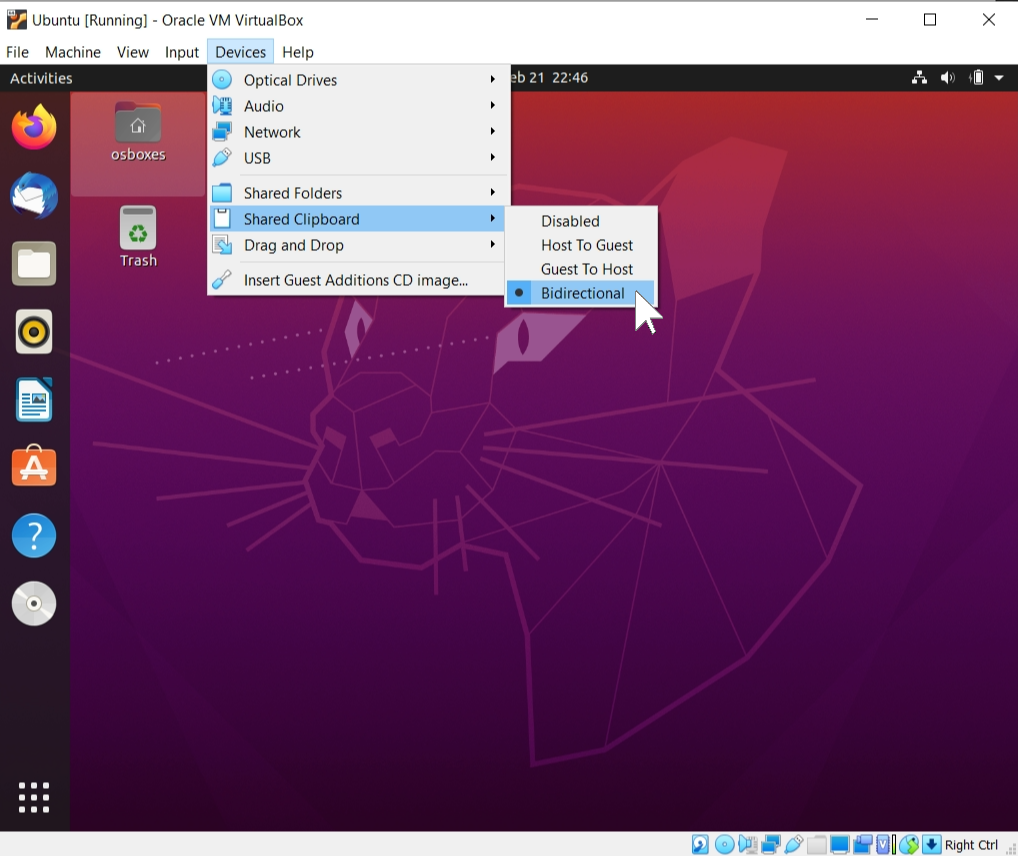The width and height of the screenshot is (1018, 856).
Task: Click the optical disk status bar icon
Action: coord(725,844)
